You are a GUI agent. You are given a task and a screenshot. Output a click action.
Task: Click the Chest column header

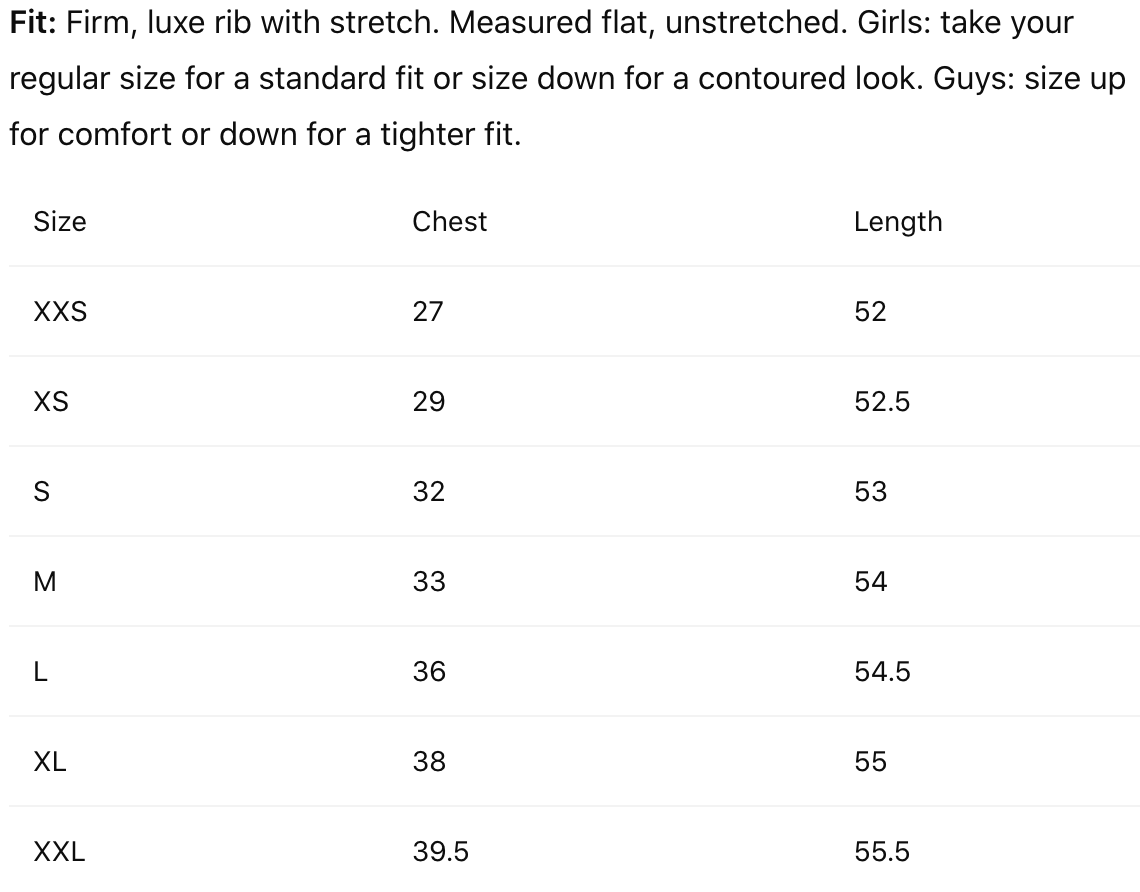click(449, 222)
